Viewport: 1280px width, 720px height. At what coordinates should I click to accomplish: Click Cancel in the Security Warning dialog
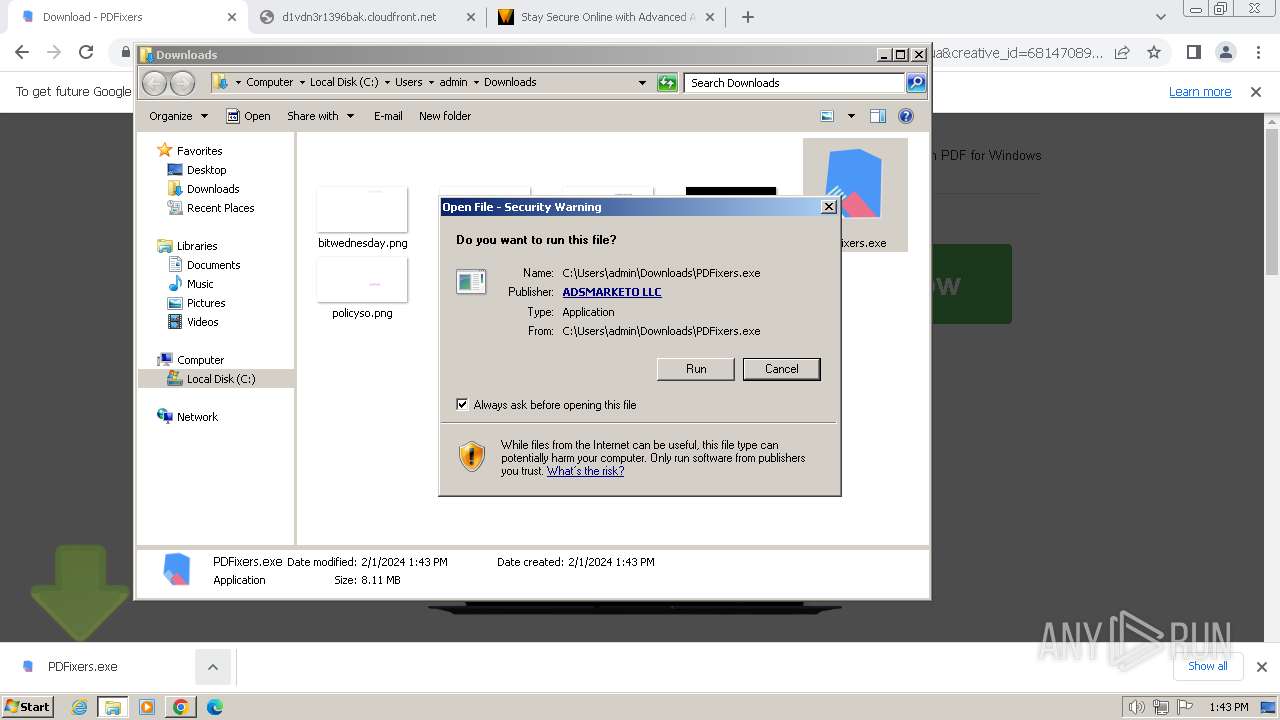point(782,369)
